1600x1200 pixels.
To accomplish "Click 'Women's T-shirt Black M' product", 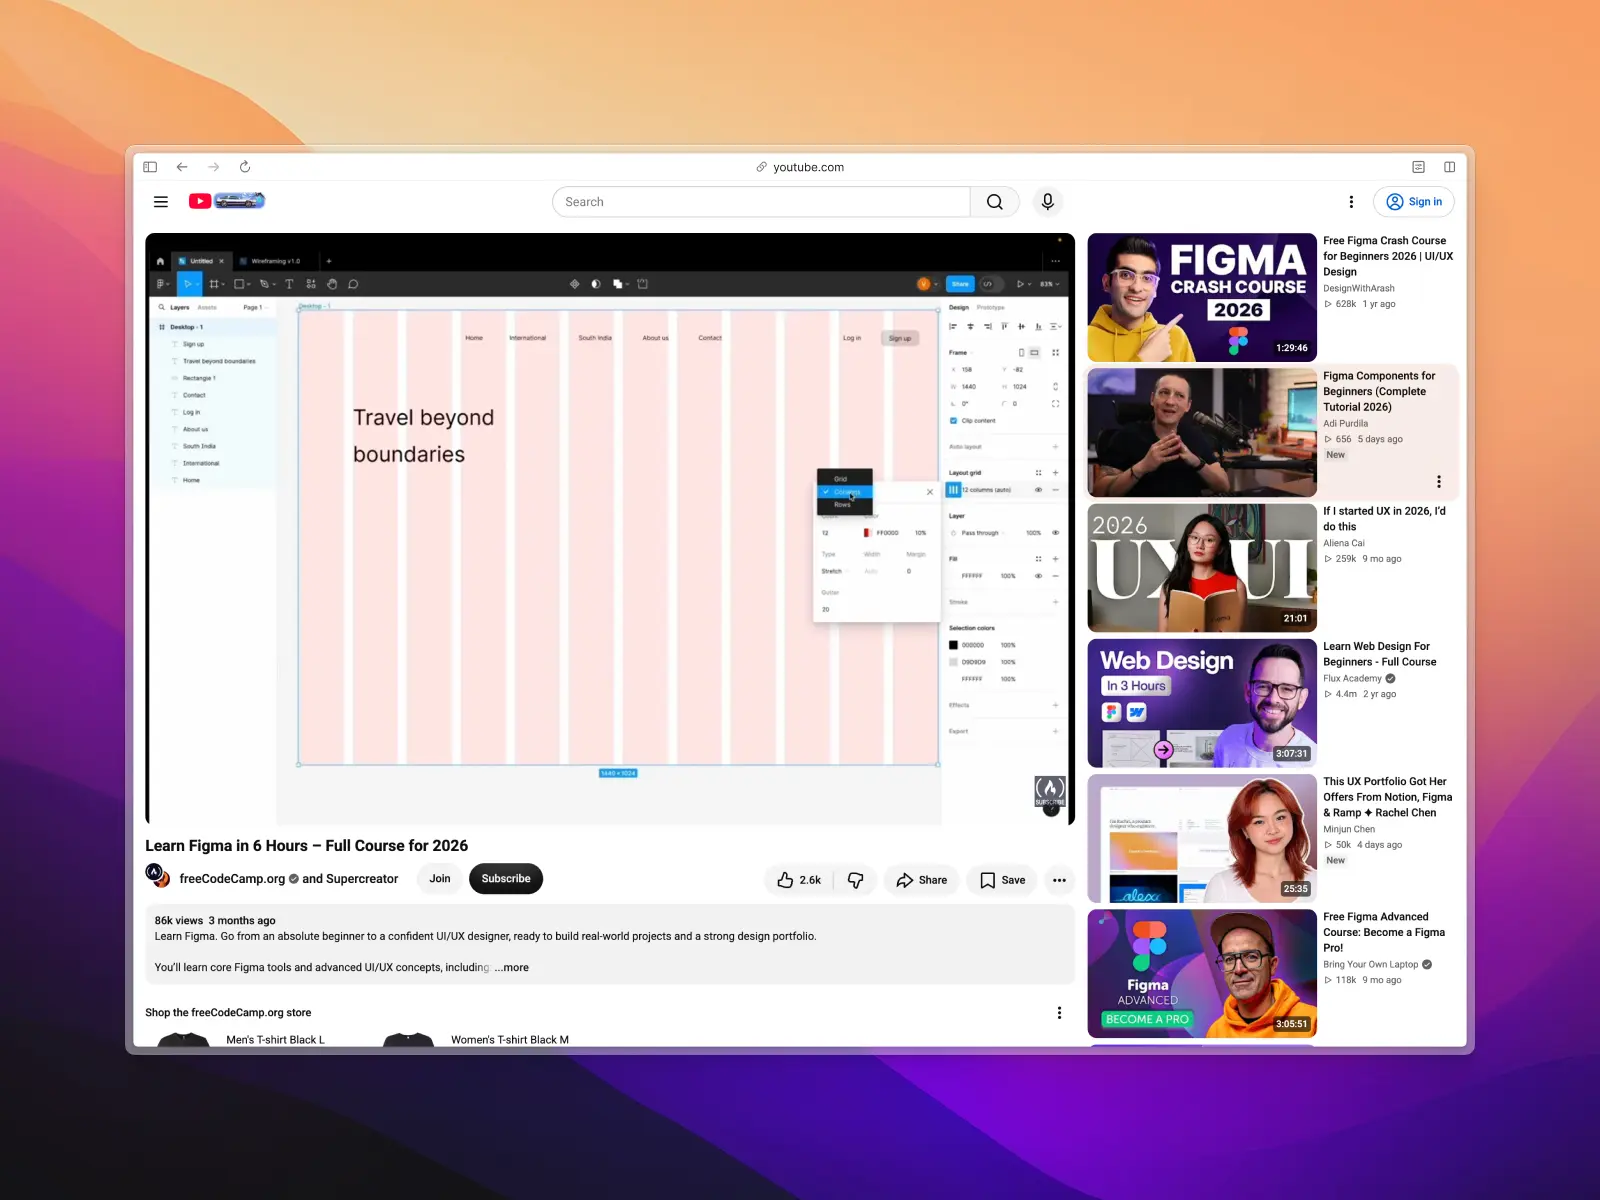I will tap(510, 1040).
